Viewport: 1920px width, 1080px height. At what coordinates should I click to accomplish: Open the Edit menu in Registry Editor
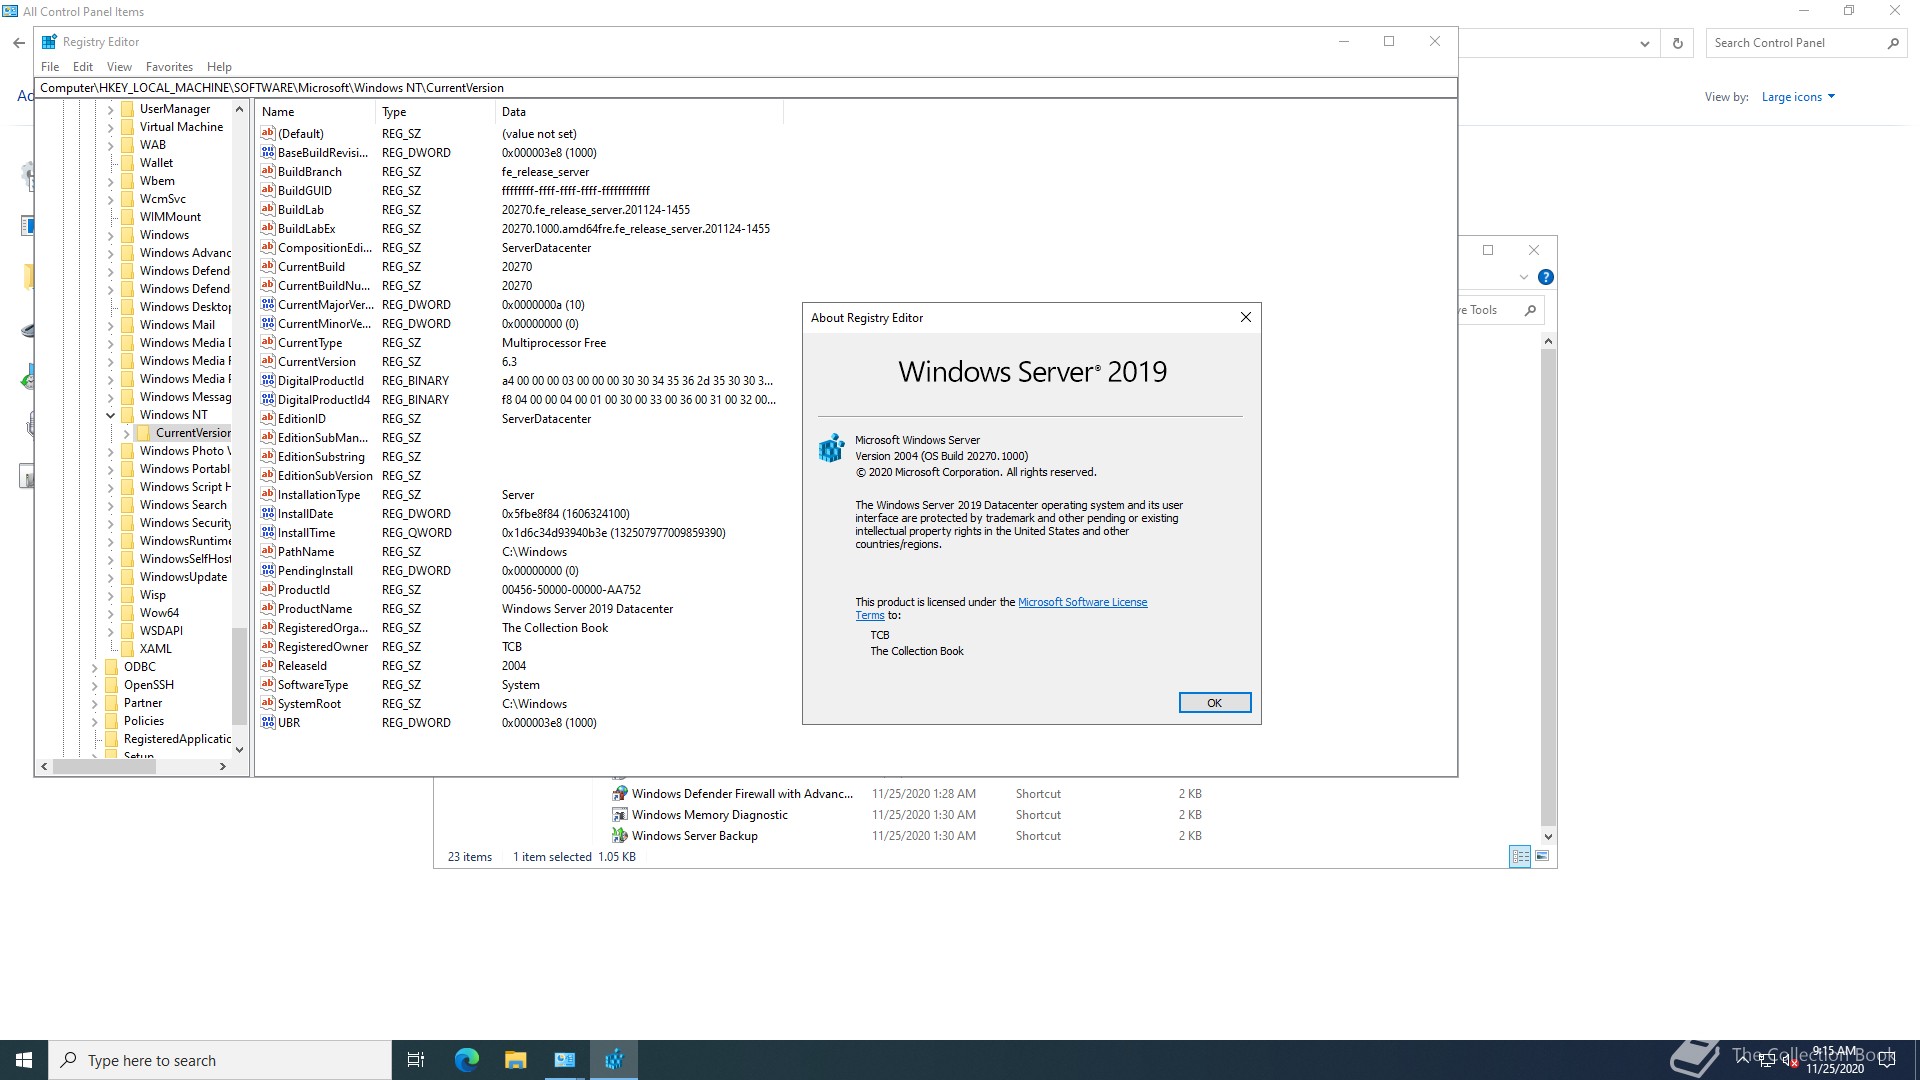(83, 67)
